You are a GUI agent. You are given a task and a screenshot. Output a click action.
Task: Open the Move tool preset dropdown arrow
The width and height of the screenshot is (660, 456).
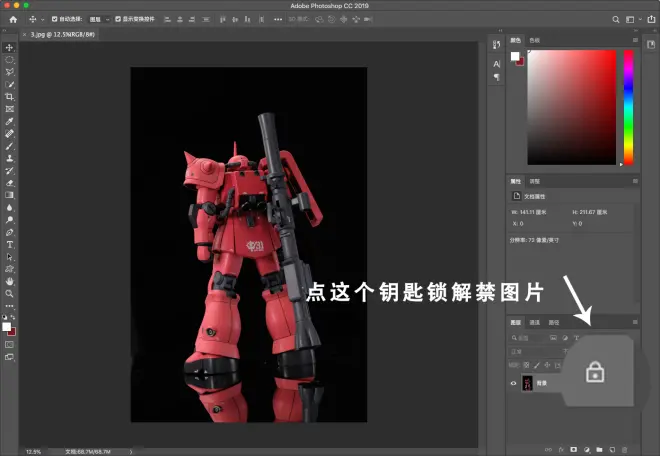point(43,20)
